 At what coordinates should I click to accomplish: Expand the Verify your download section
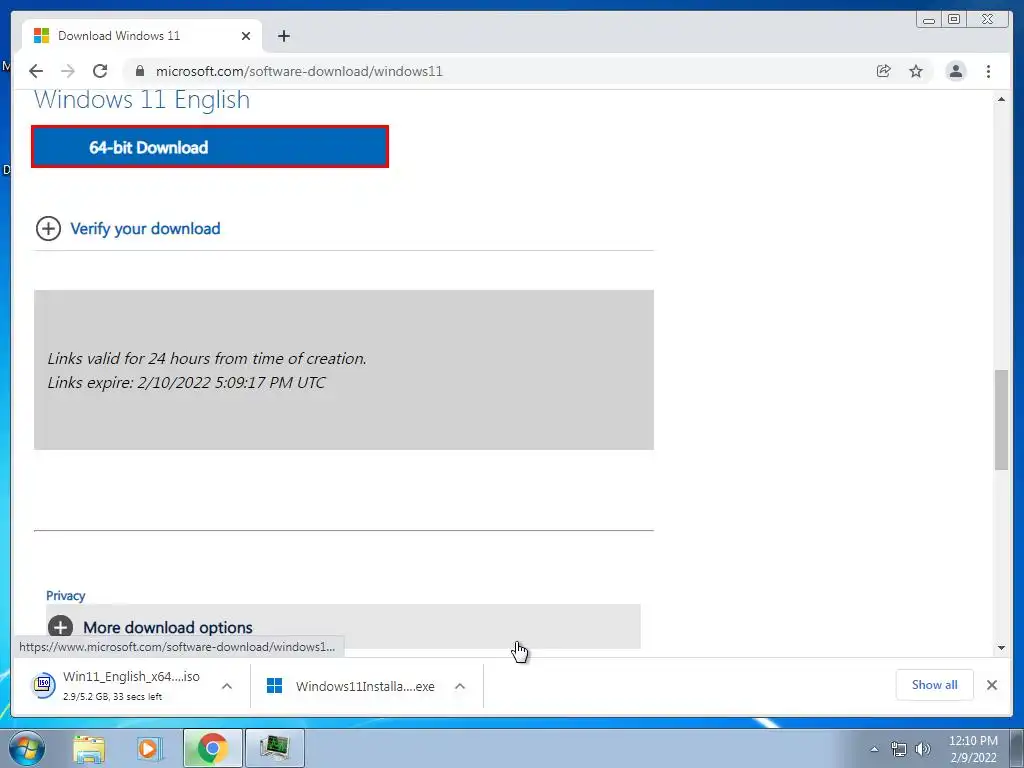[x=145, y=229]
